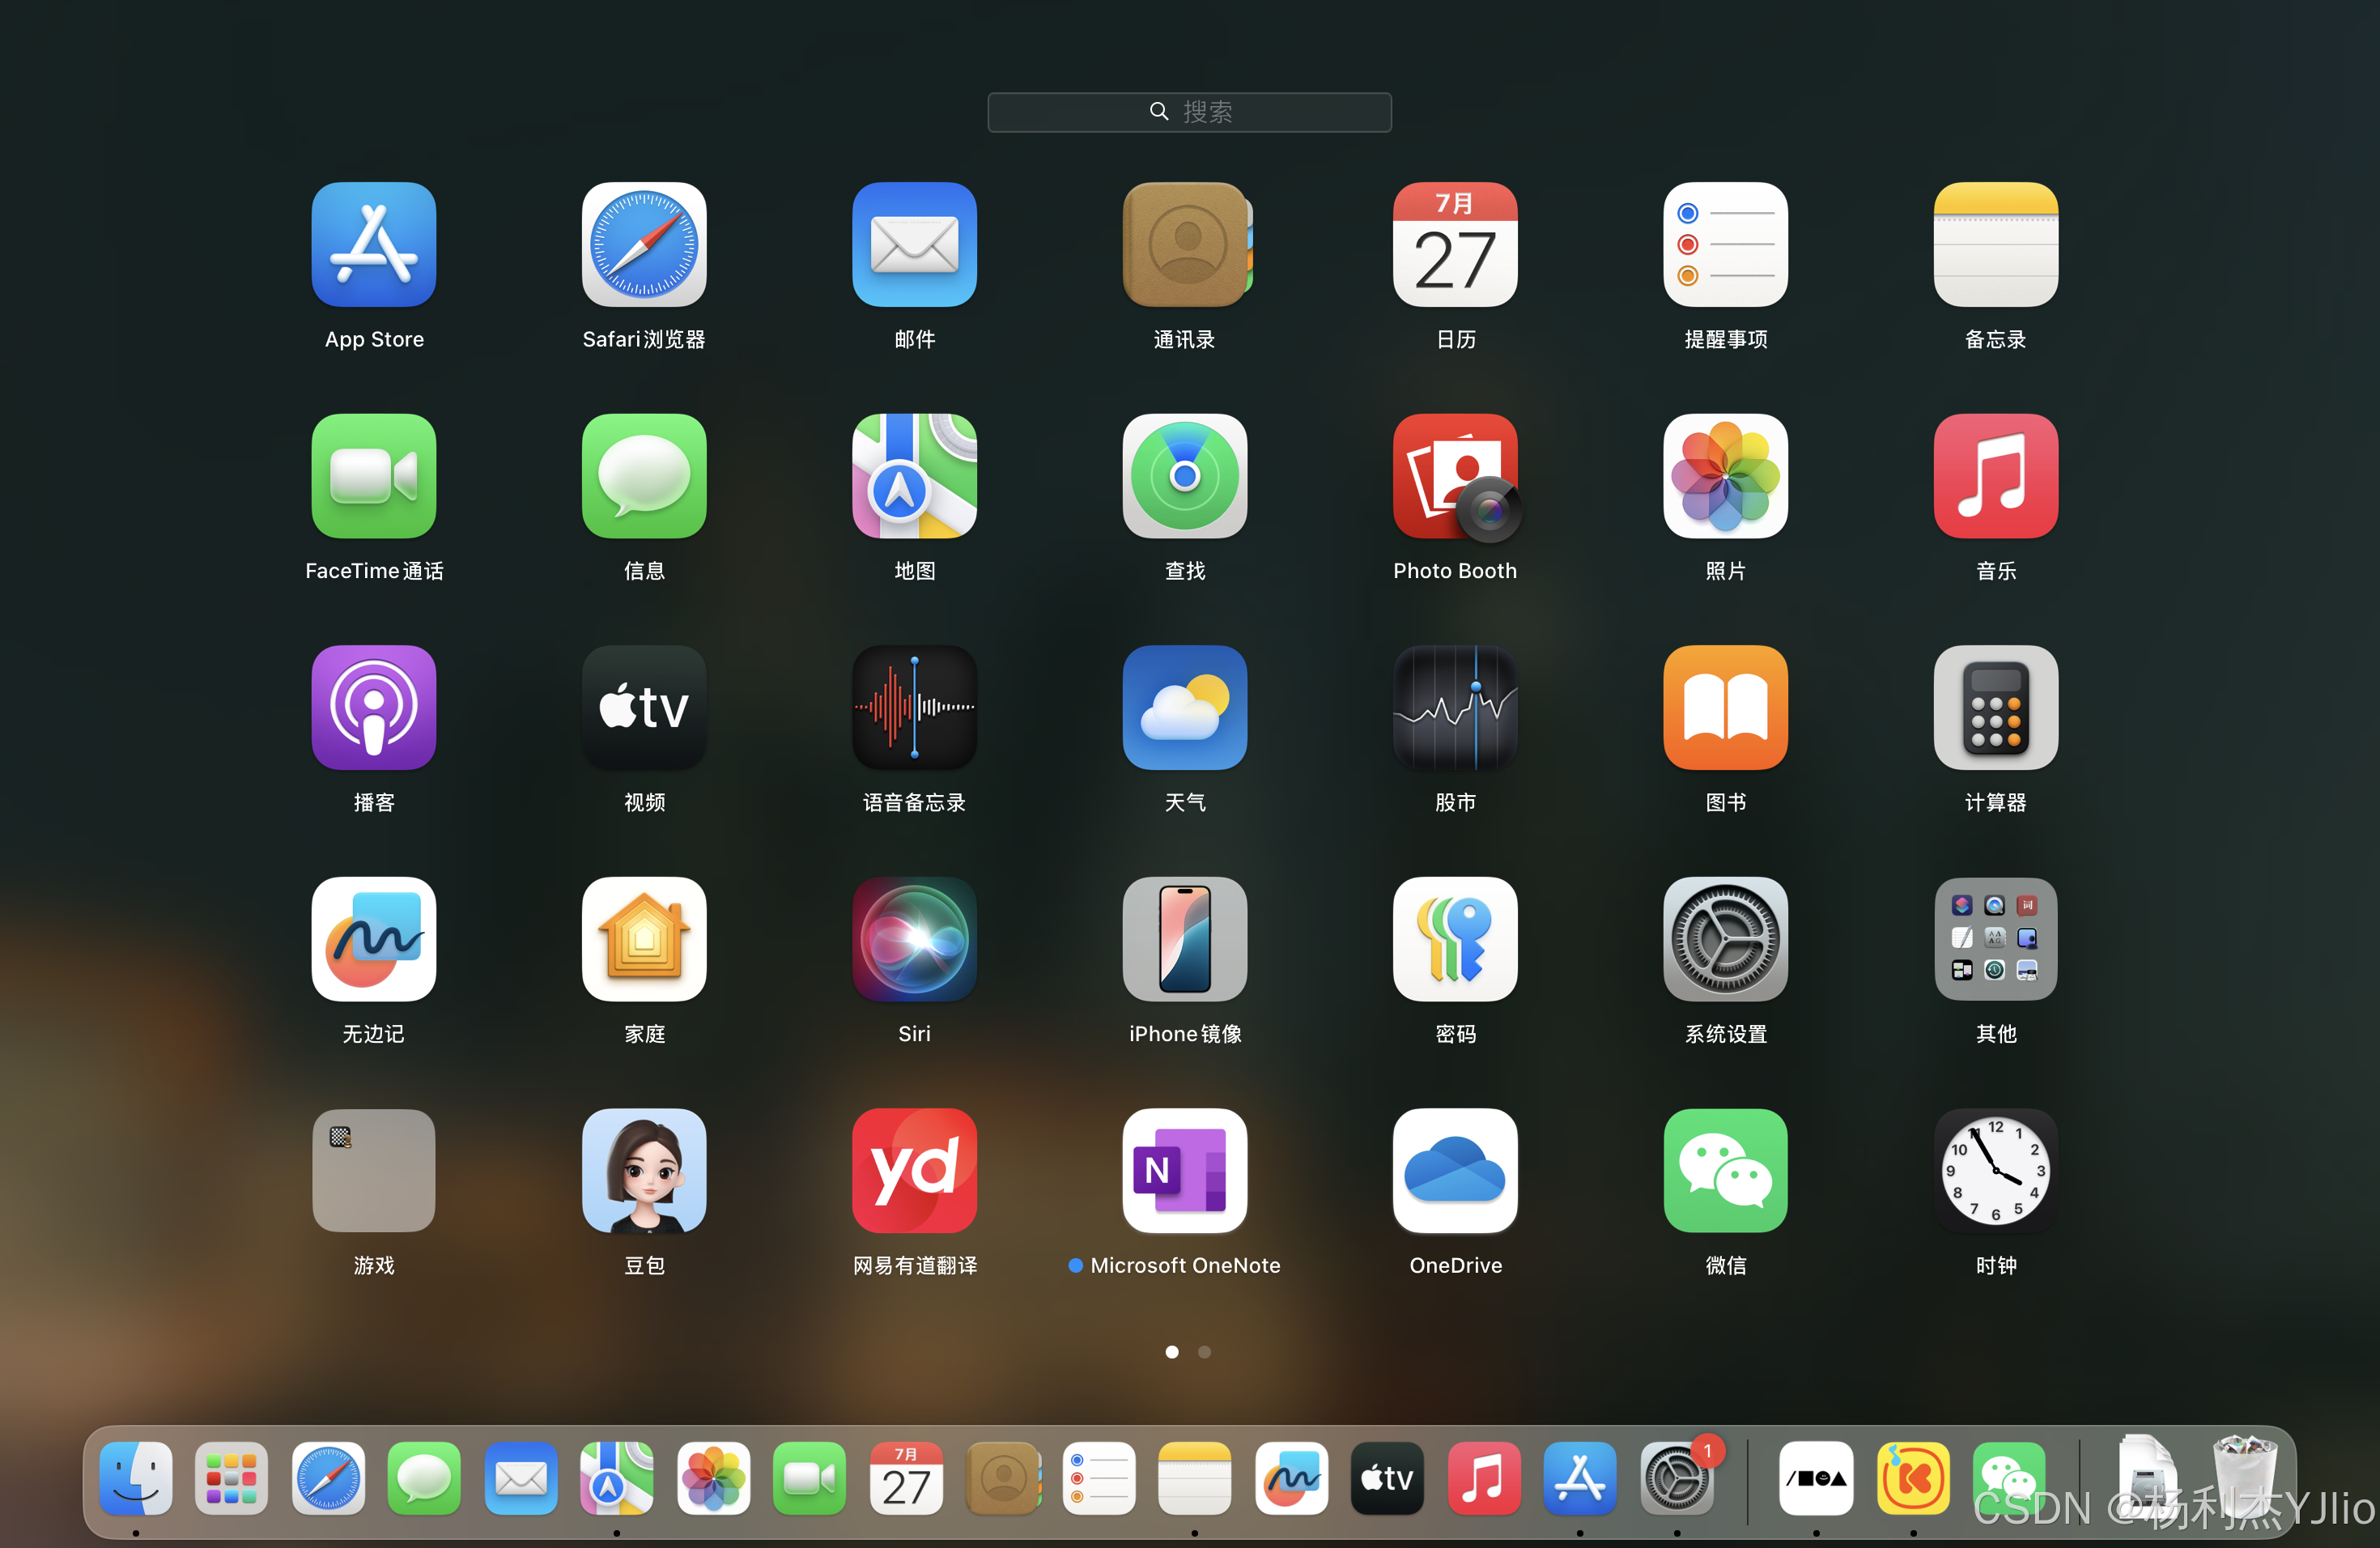2380x1548 pixels.
Task: Open 时钟 clock app
Action: (1996, 1171)
